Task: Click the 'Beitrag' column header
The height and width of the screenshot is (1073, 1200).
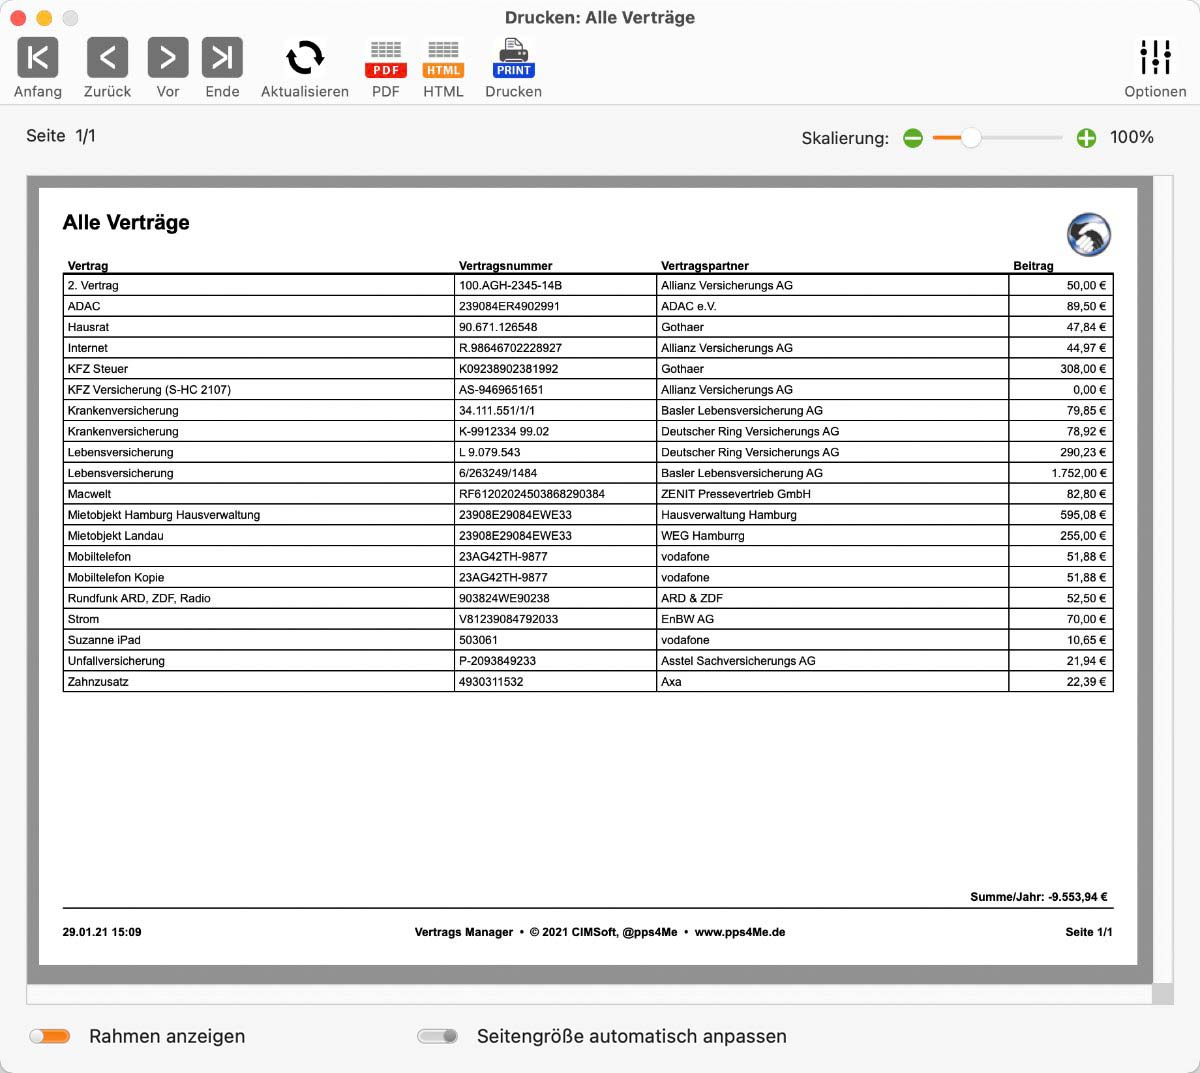Action: (1033, 266)
